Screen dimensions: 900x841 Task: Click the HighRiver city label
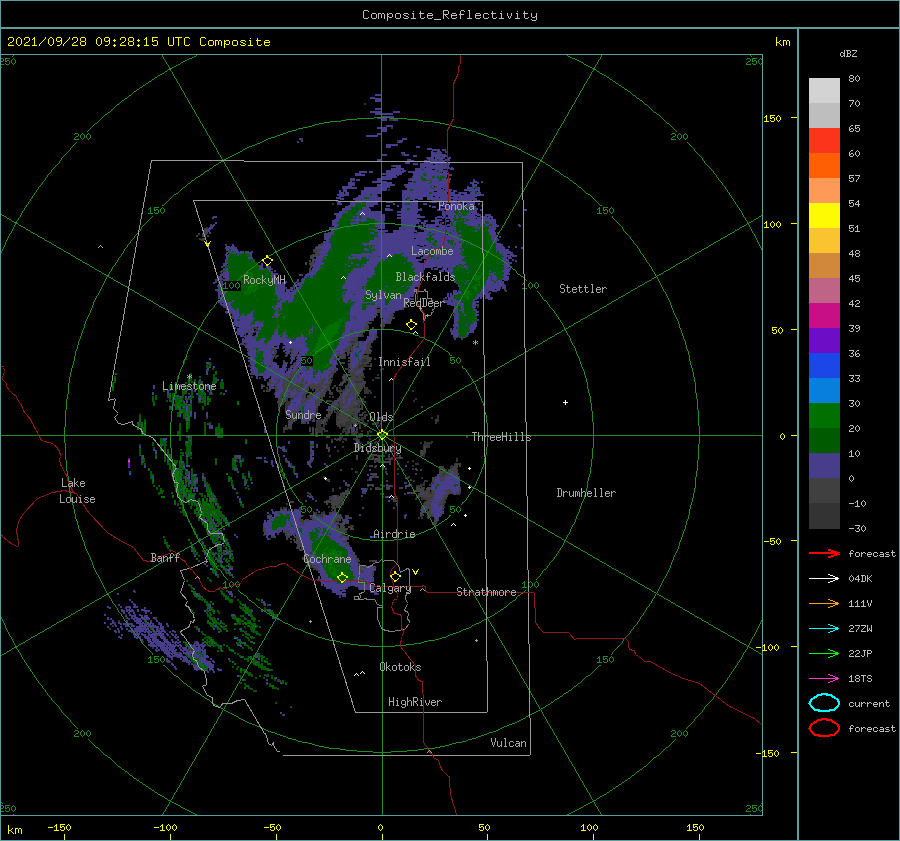415,702
